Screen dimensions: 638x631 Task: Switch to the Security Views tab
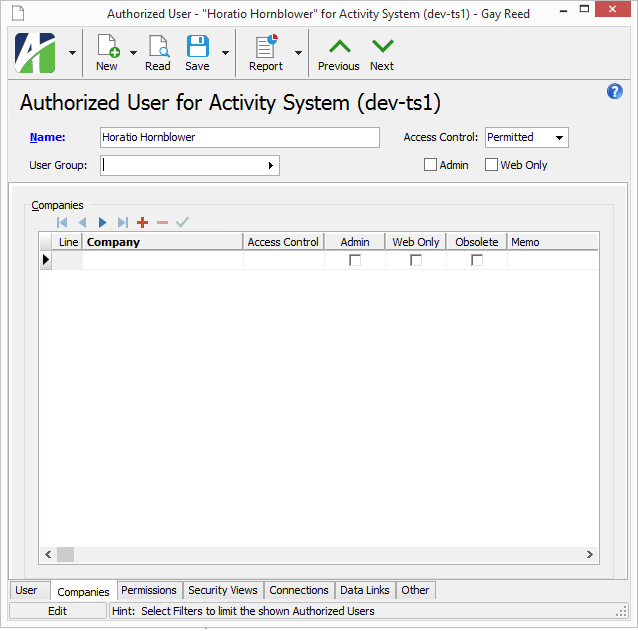223,590
